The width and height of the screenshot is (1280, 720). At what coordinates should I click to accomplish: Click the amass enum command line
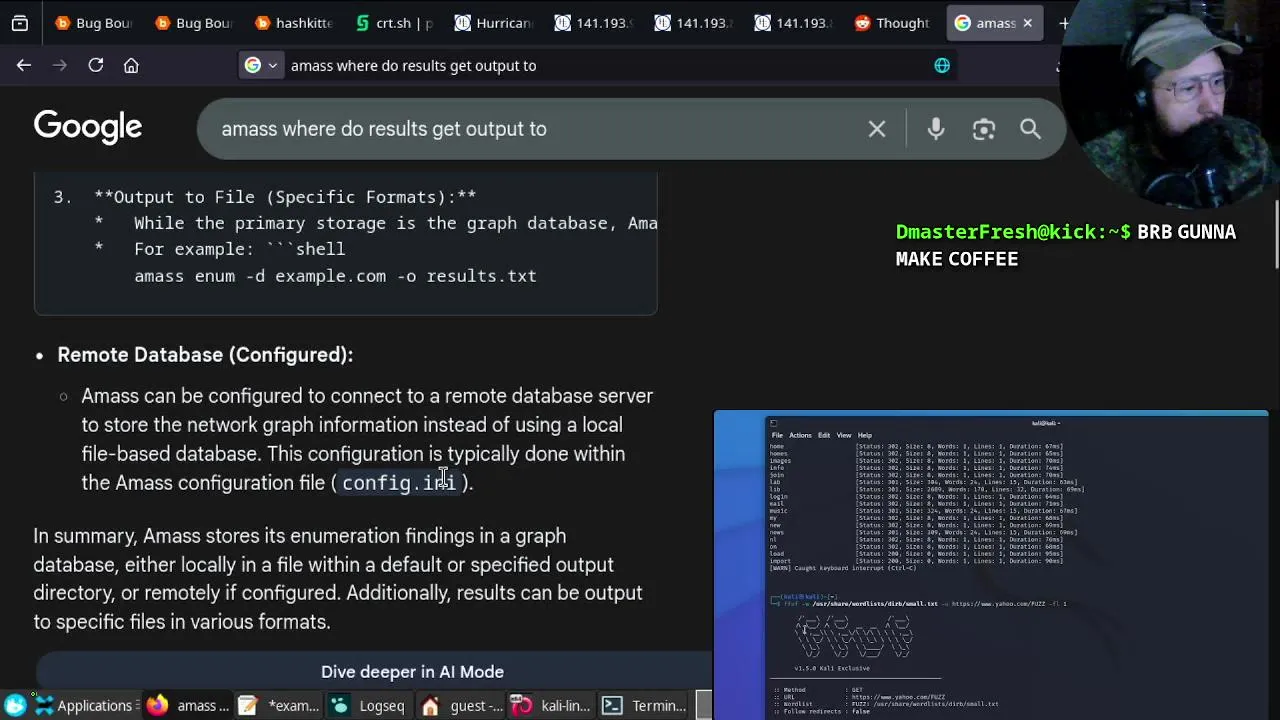[x=335, y=276]
